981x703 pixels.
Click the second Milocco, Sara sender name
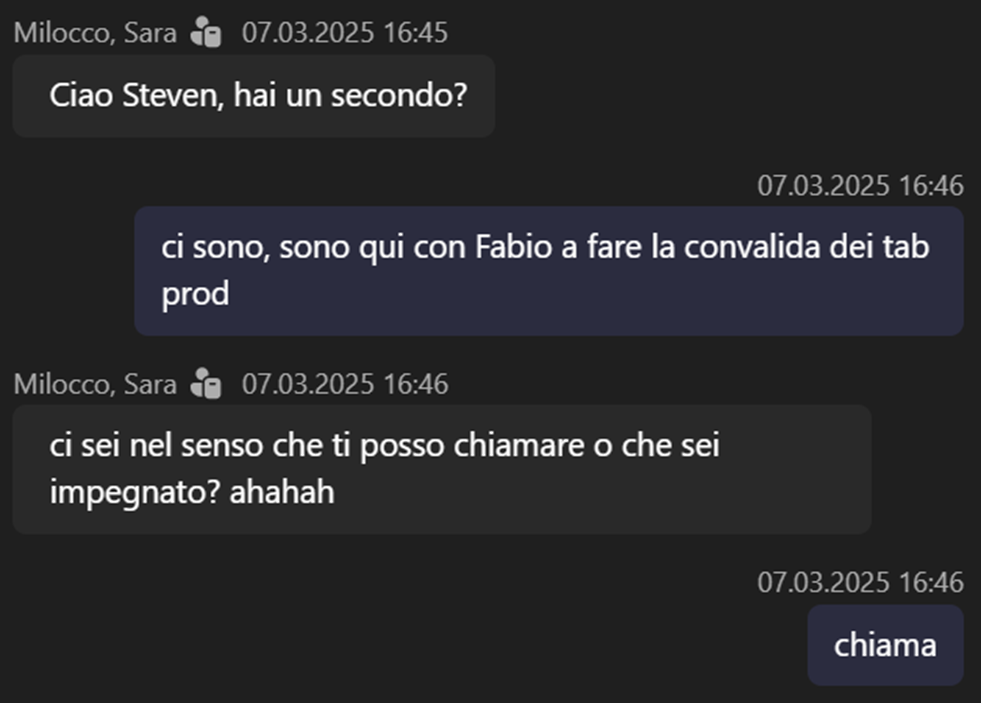coord(95,384)
